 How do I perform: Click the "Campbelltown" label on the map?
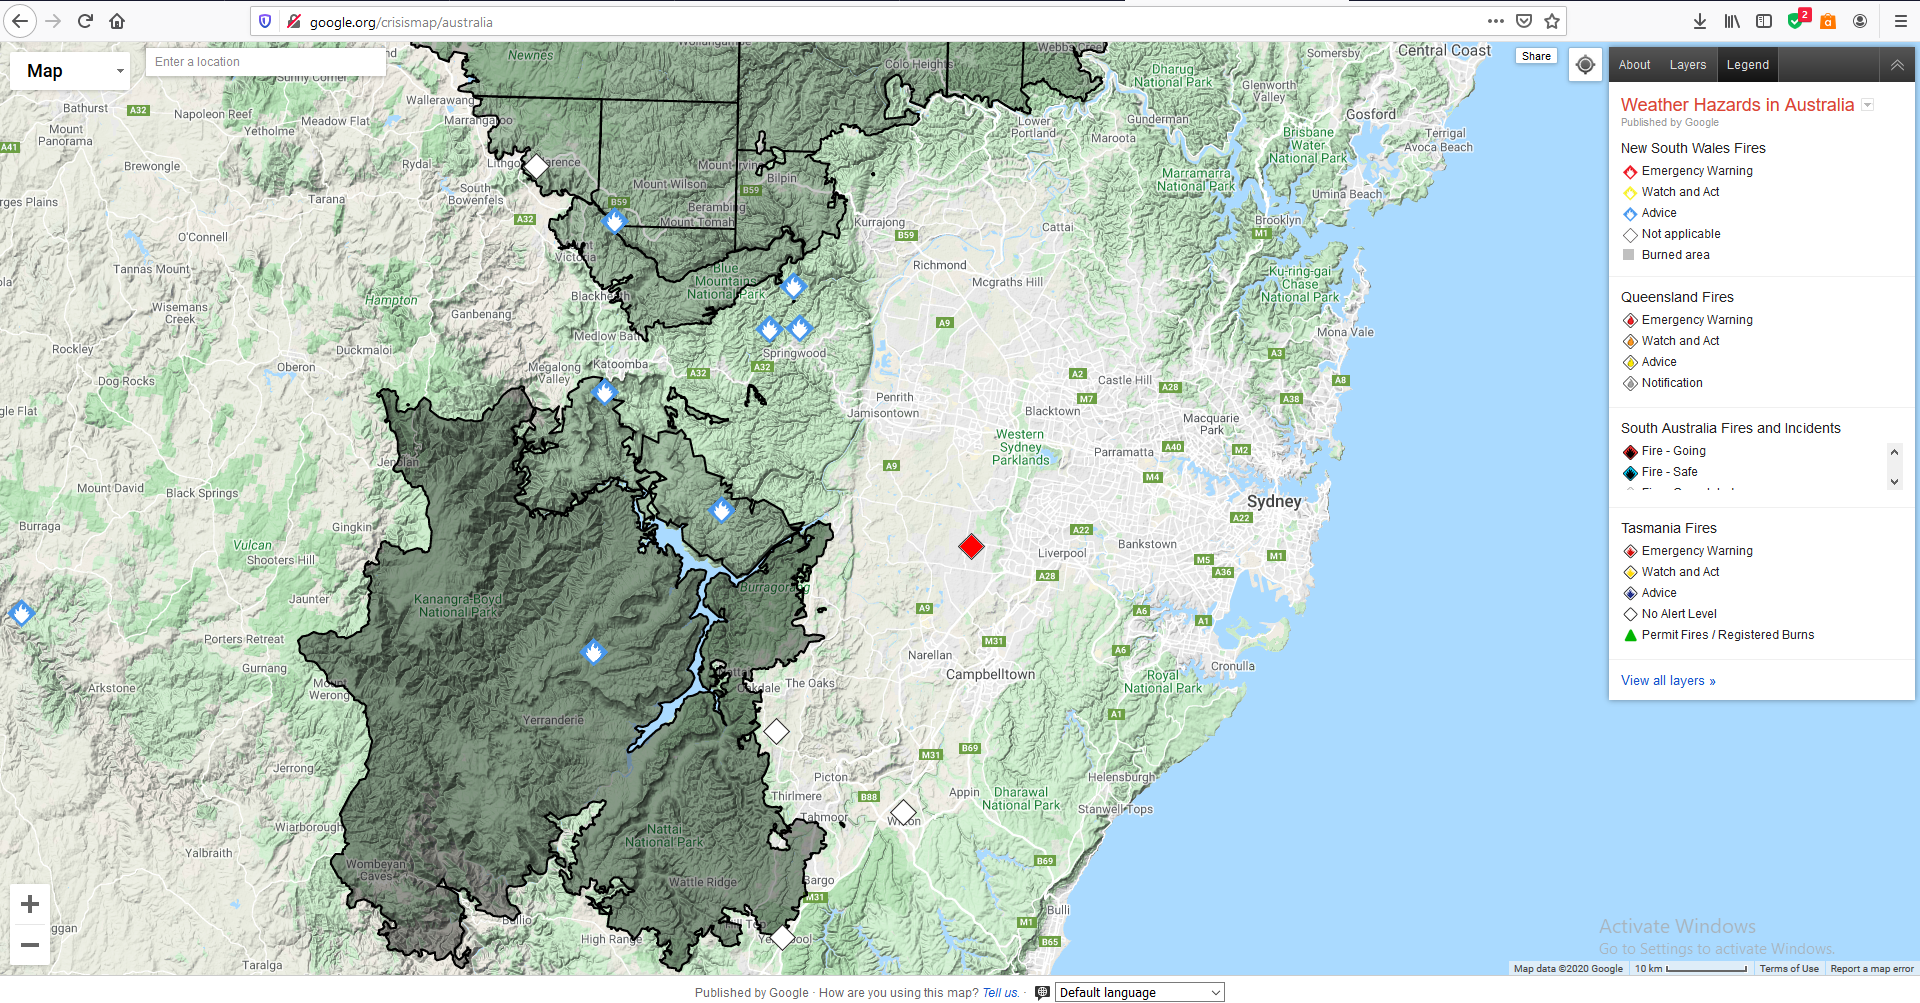[991, 674]
